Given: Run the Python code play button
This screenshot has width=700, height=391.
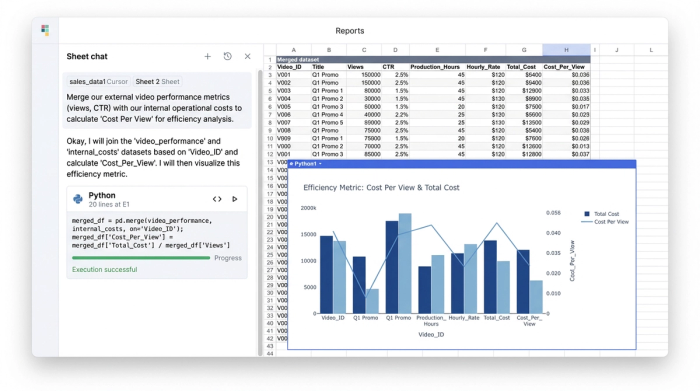Looking at the screenshot, I should (234, 199).
